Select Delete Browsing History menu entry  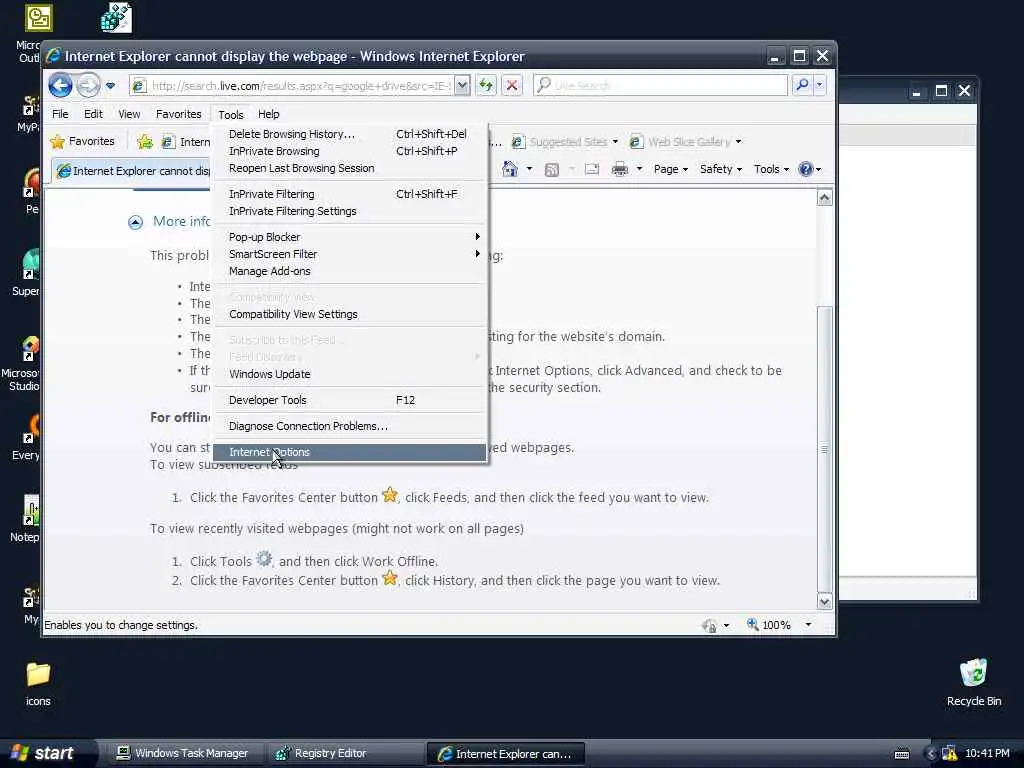tap(349, 134)
